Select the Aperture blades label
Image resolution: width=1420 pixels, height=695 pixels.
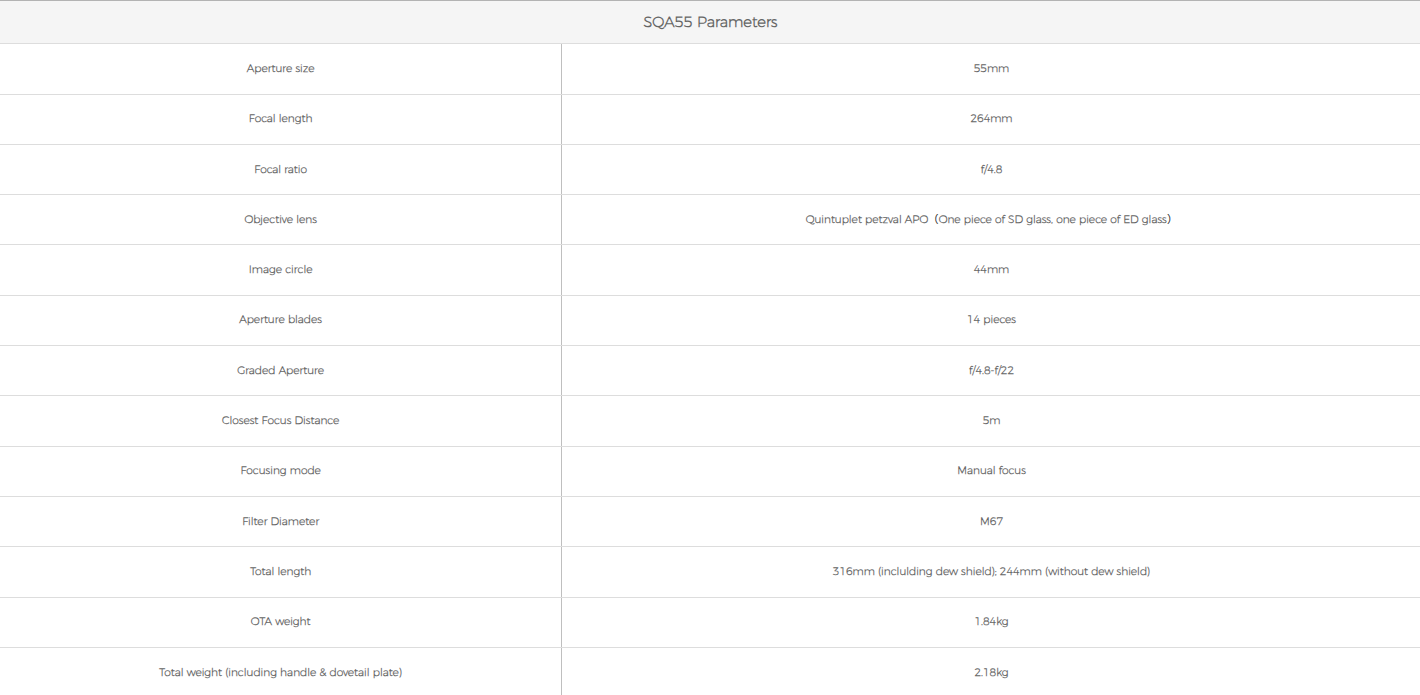[280, 319]
